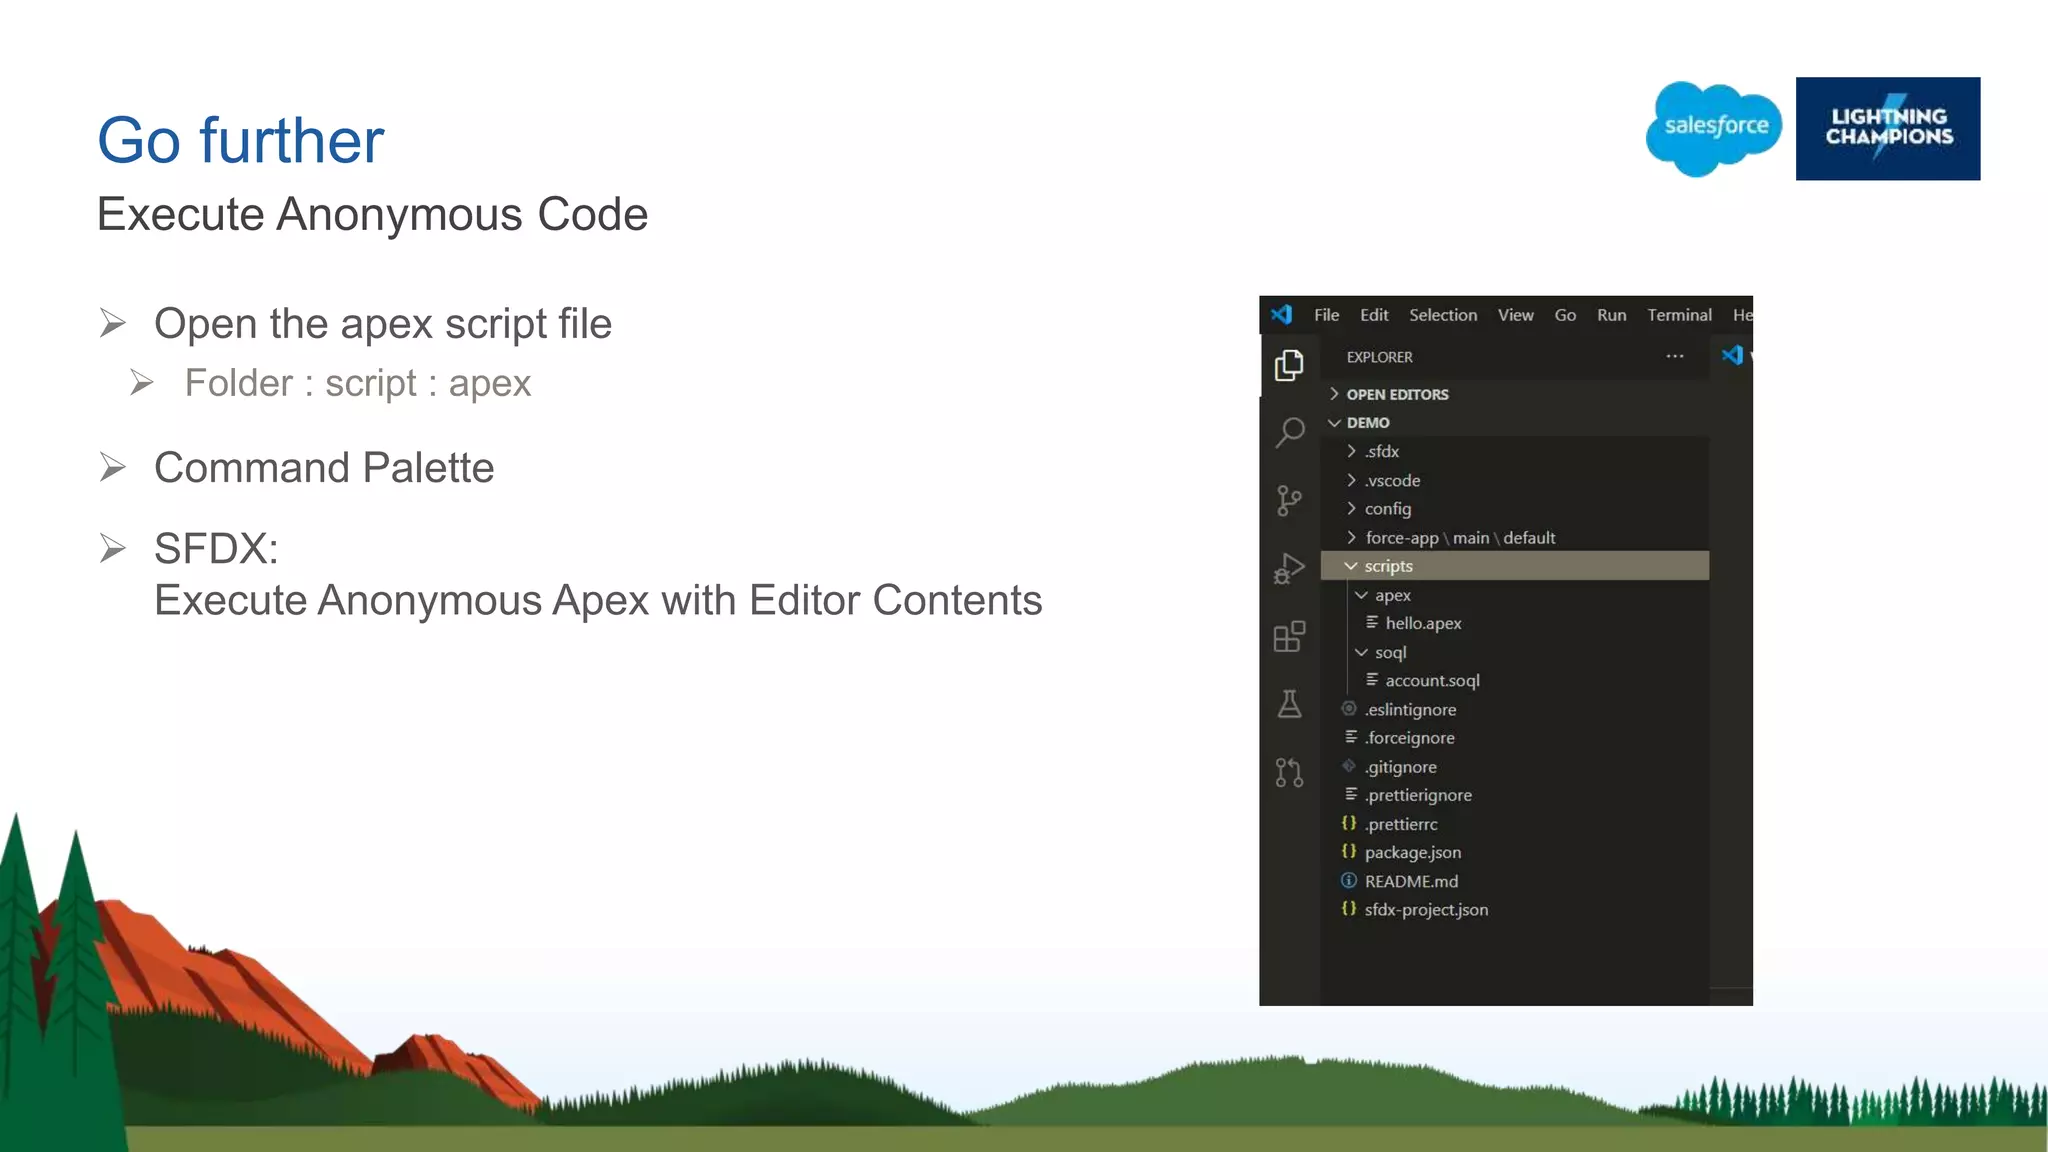
Task: Open the Search view in activity bar
Action: 1289,433
